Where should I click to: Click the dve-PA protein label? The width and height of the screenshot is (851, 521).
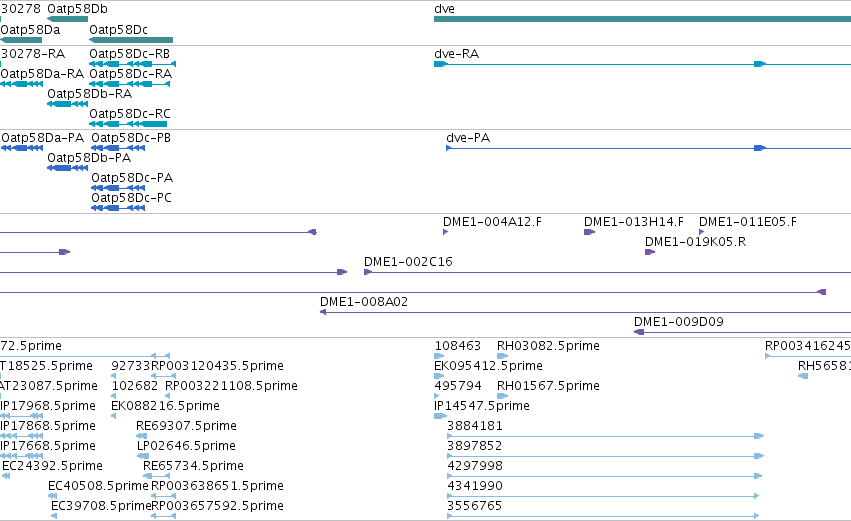468,138
